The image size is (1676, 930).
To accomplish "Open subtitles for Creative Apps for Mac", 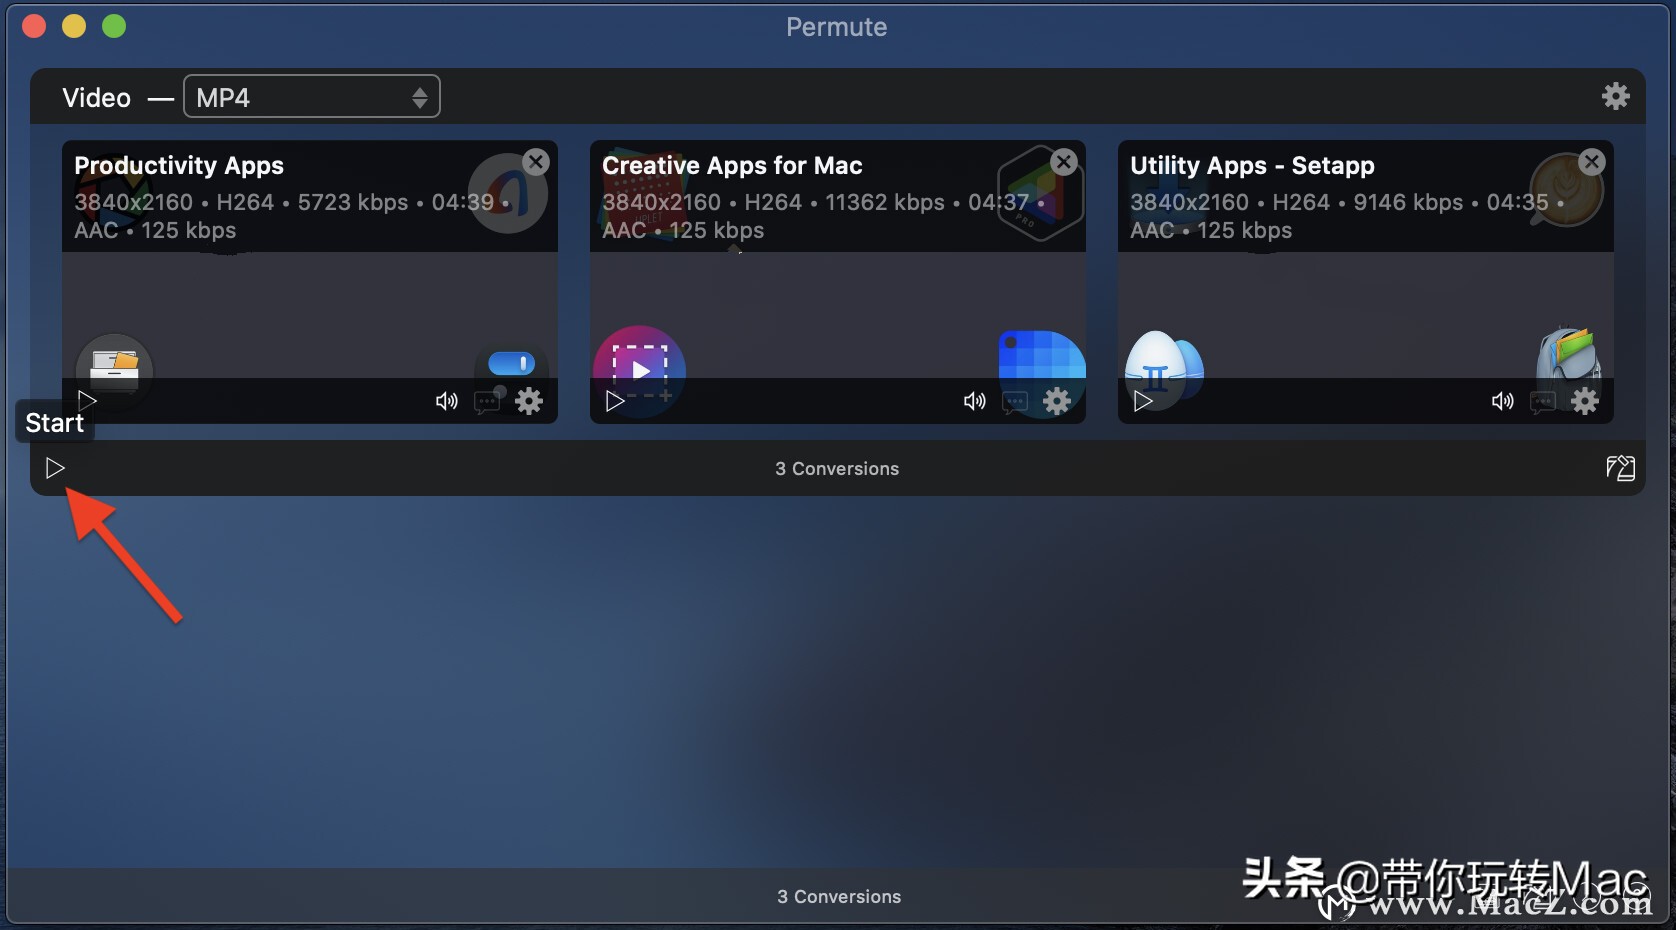I will (1016, 402).
